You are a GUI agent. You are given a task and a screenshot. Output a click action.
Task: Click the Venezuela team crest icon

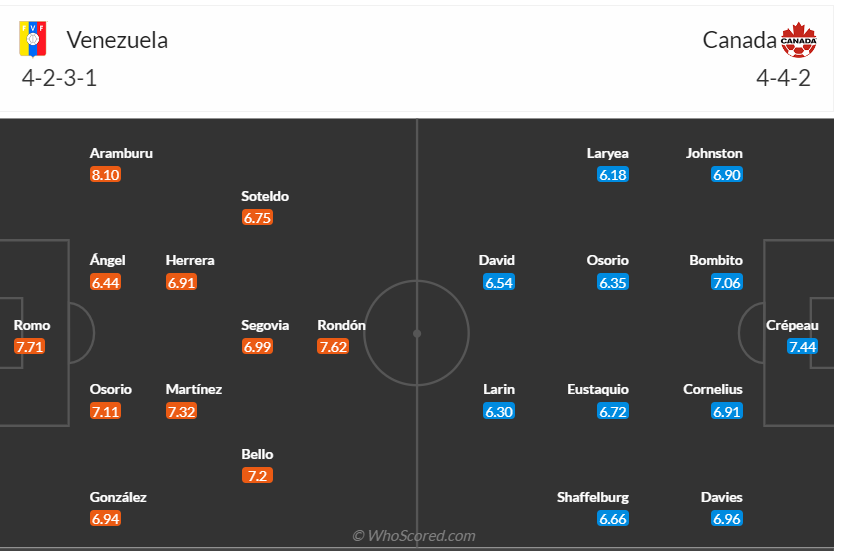pyautogui.click(x=34, y=40)
